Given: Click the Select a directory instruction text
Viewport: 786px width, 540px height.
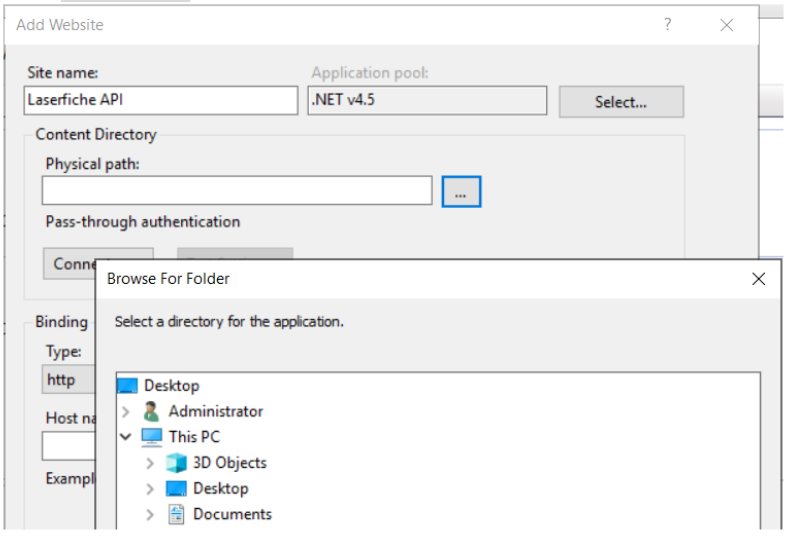Looking at the screenshot, I should [x=229, y=321].
